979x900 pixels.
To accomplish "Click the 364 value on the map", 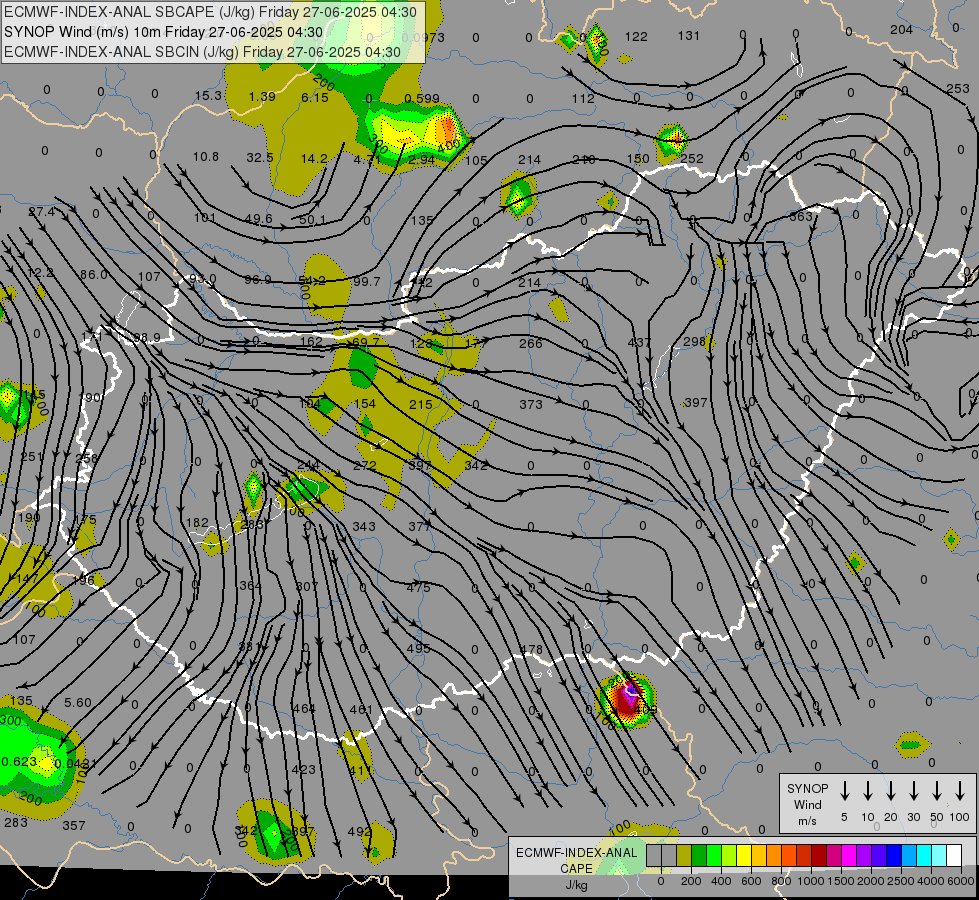I will coord(250,586).
